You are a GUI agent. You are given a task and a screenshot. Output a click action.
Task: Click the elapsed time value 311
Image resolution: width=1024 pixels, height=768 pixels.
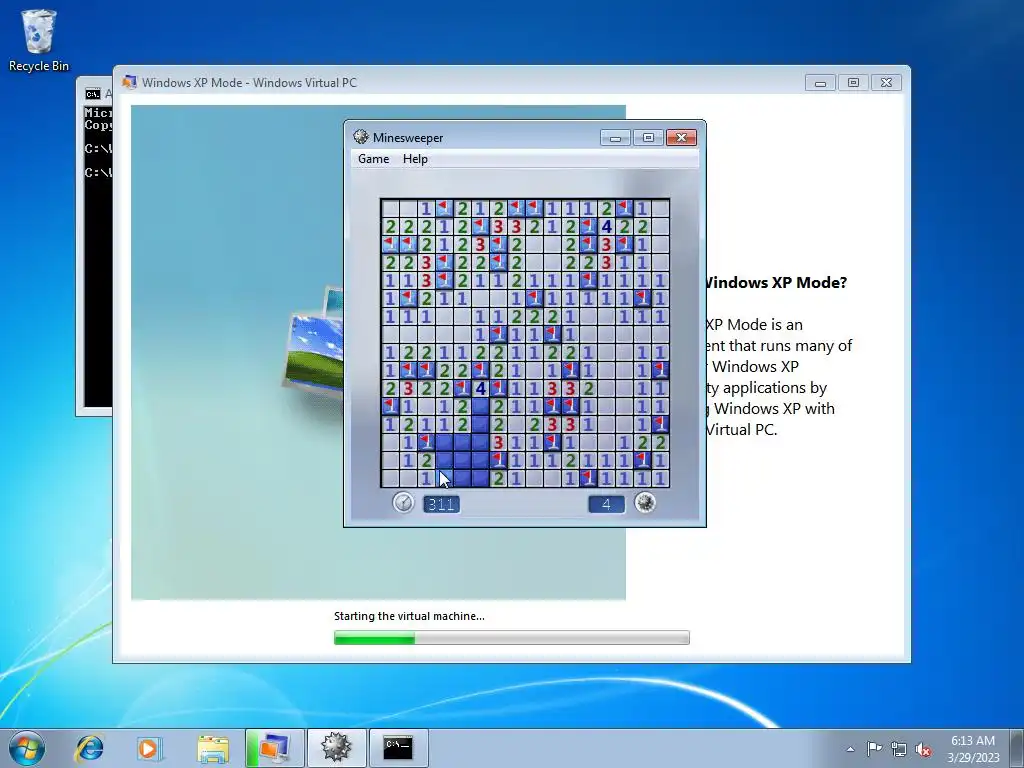tap(441, 504)
